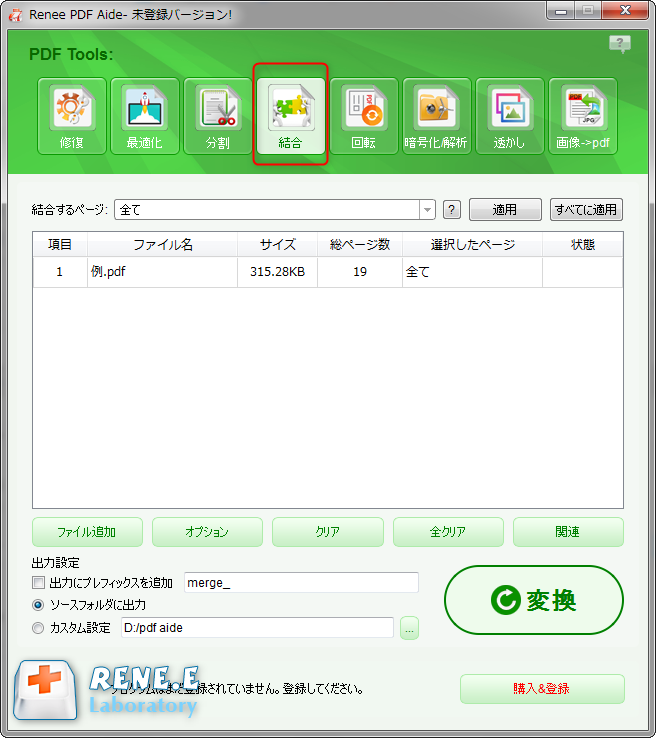Image resolution: width=656 pixels, height=738 pixels.
Task: Click the すべてに適用 button
Action: (x=586, y=209)
